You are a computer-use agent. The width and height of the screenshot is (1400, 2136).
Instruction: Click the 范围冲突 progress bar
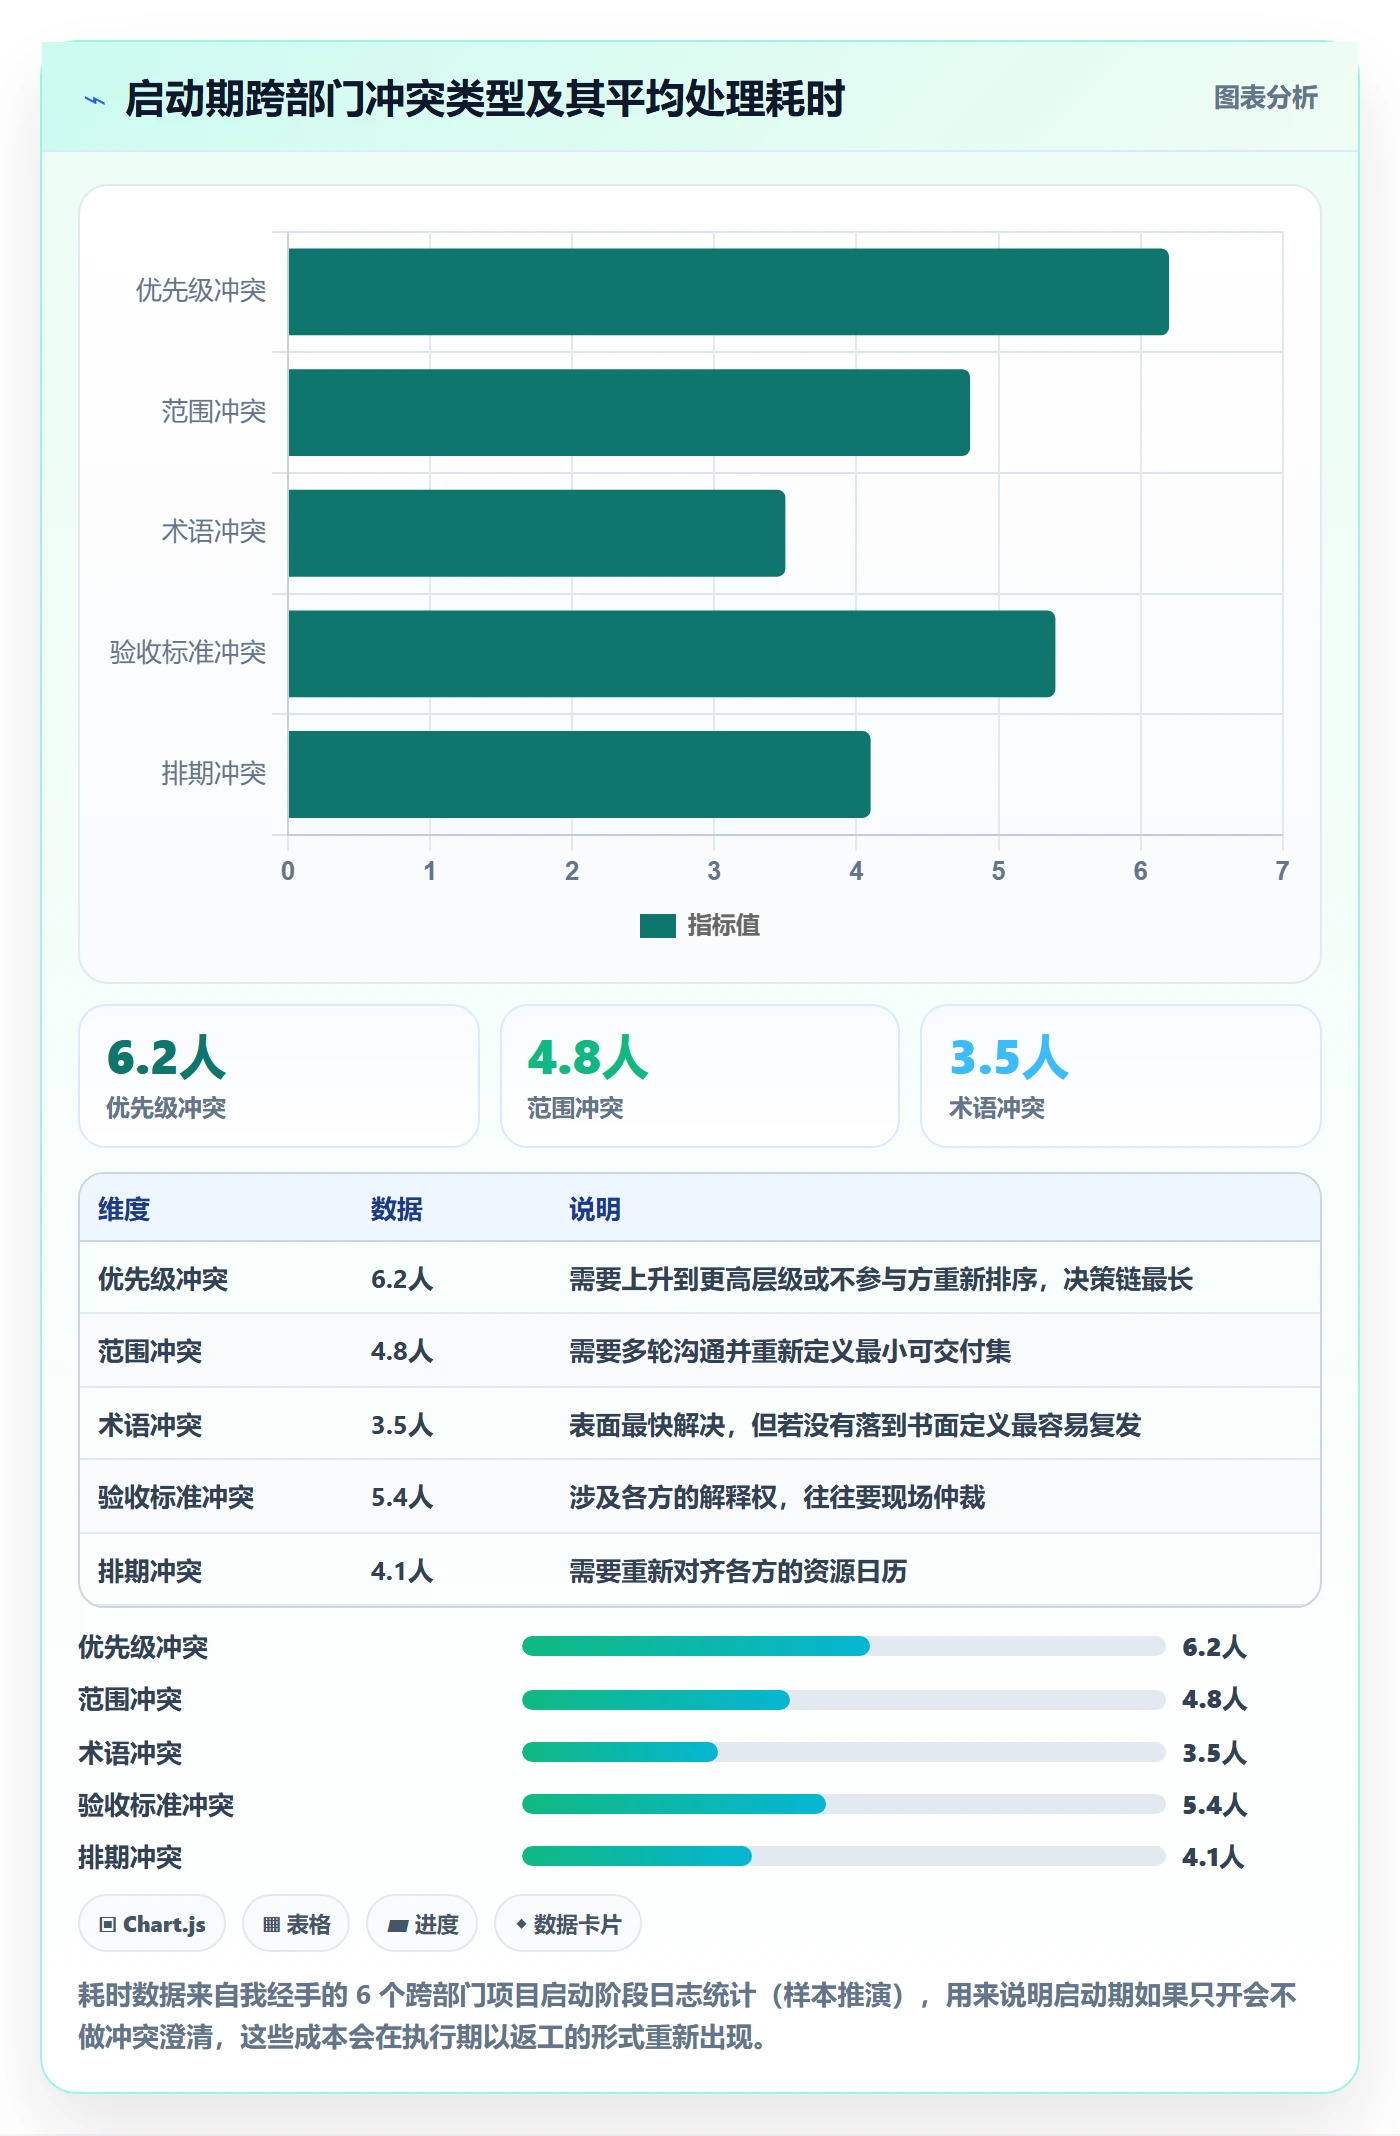[x=844, y=1699]
